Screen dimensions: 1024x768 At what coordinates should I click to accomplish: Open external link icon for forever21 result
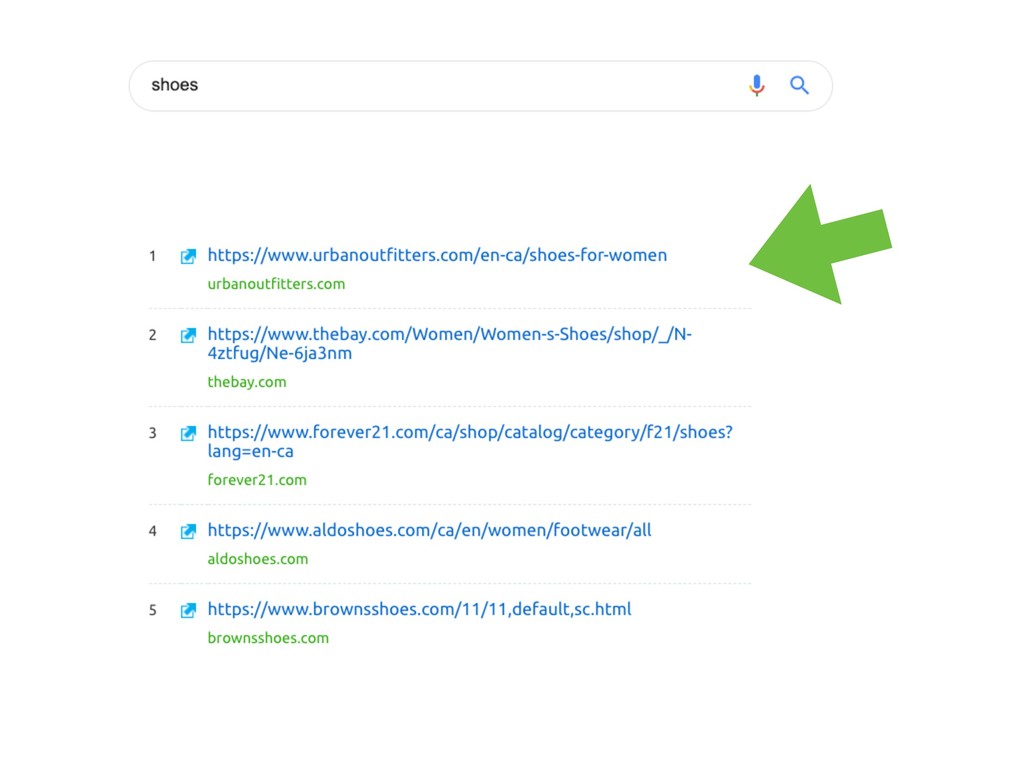coord(188,433)
